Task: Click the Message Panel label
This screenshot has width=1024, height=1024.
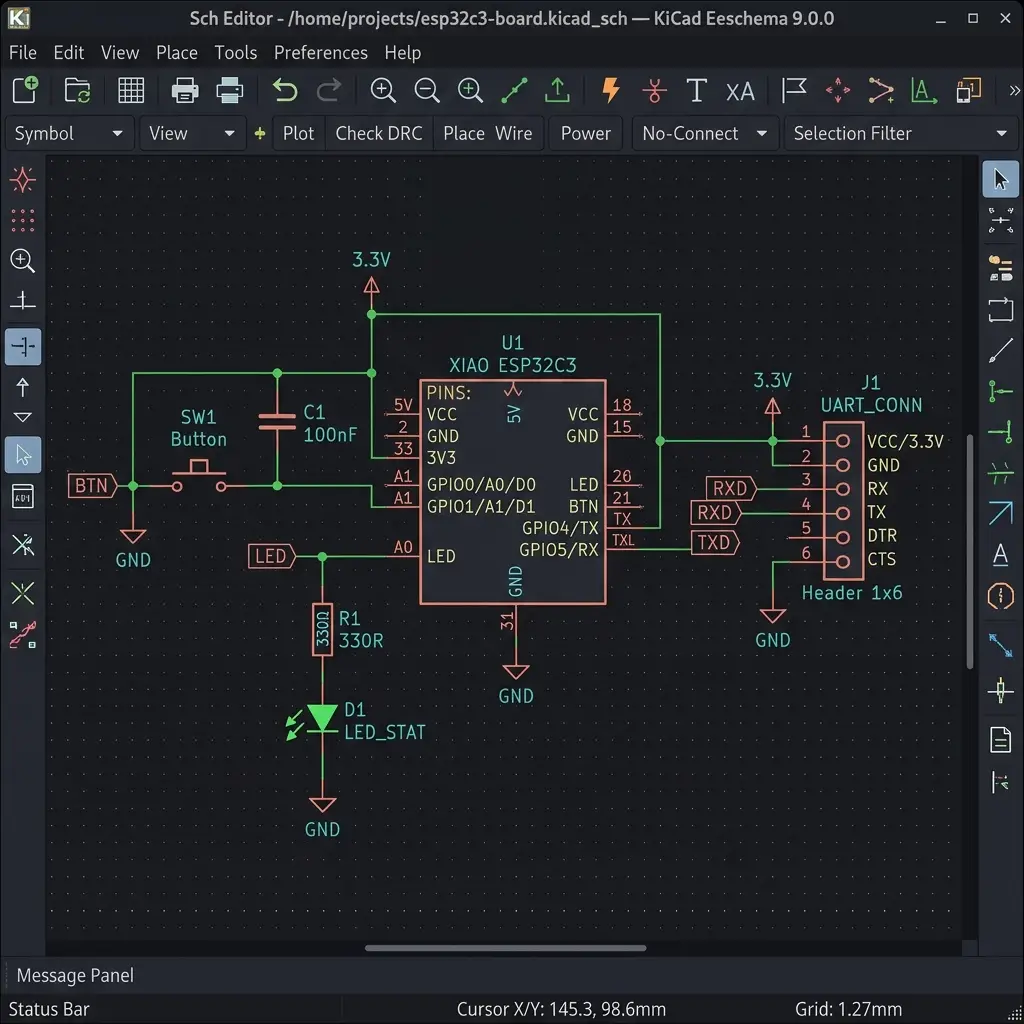Action: point(75,975)
